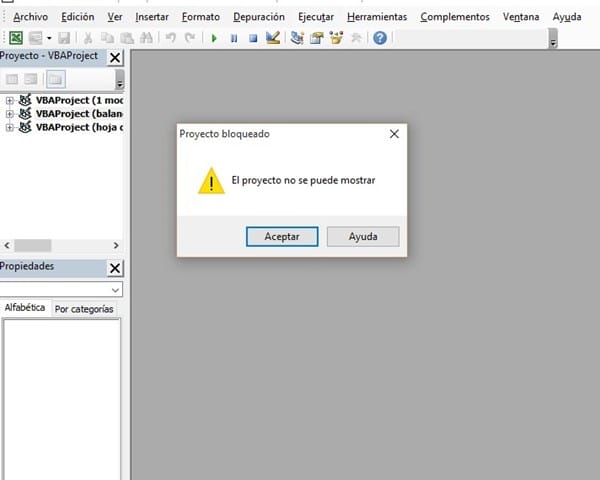Close the Proyecto - VBAProject panel
600x480 pixels.
click(x=115, y=58)
